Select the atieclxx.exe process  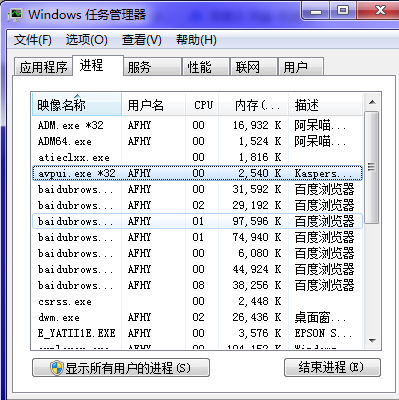pos(197,157)
